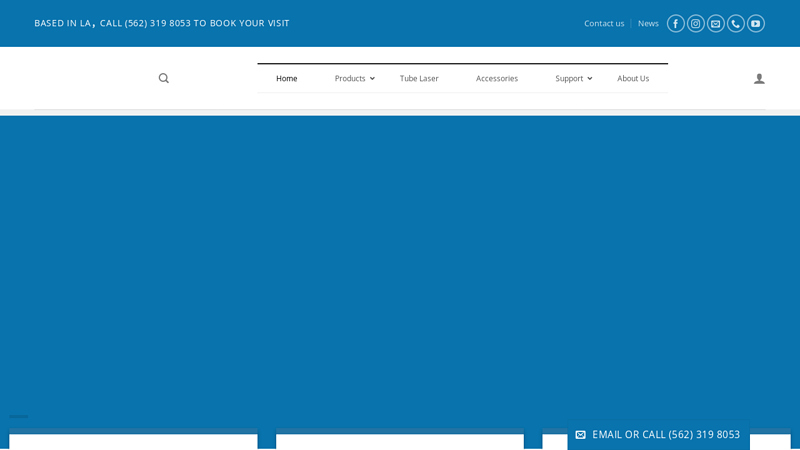Click the envelope icon in floating contact bar
800x450 pixels.
(x=581, y=435)
